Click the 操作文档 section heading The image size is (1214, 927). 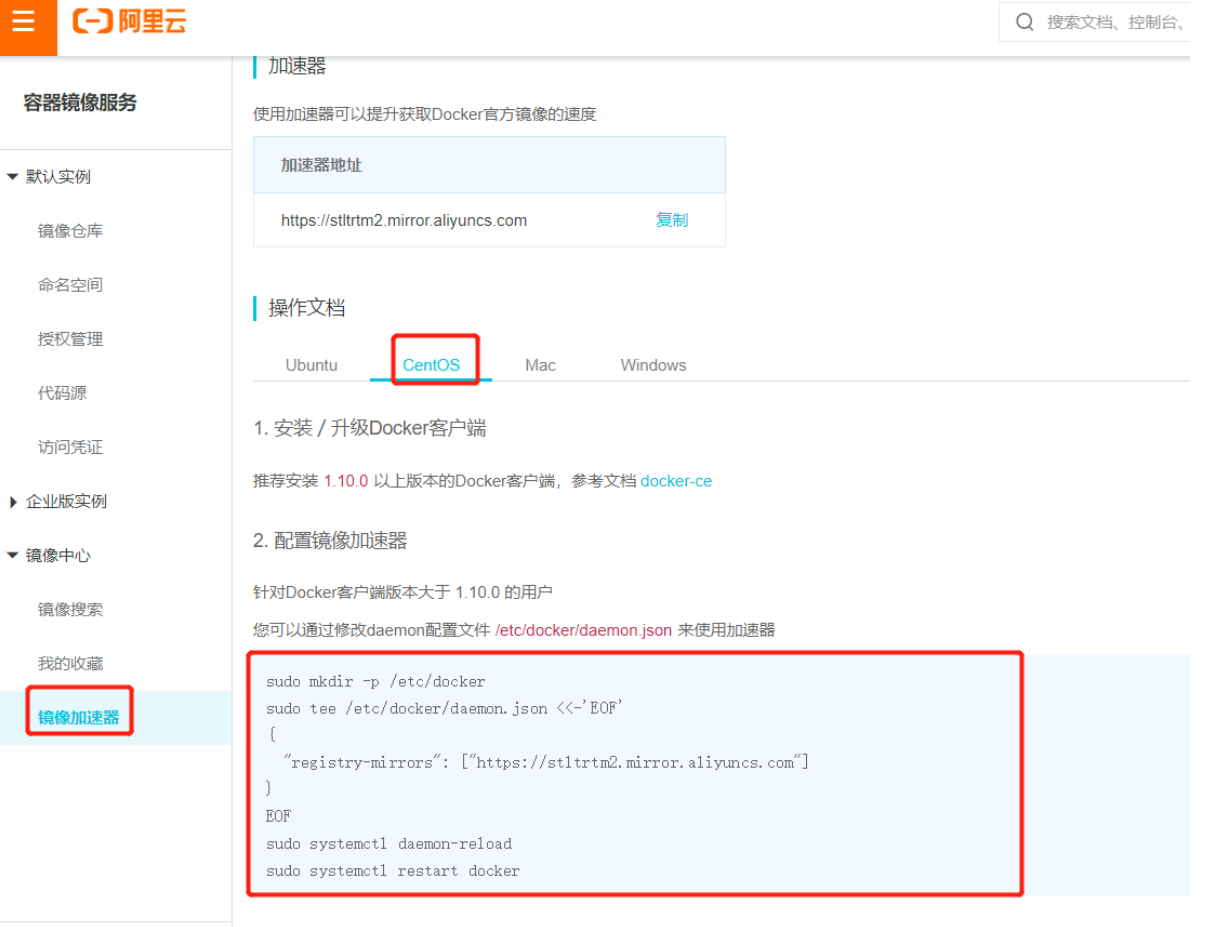[x=307, y=308]
